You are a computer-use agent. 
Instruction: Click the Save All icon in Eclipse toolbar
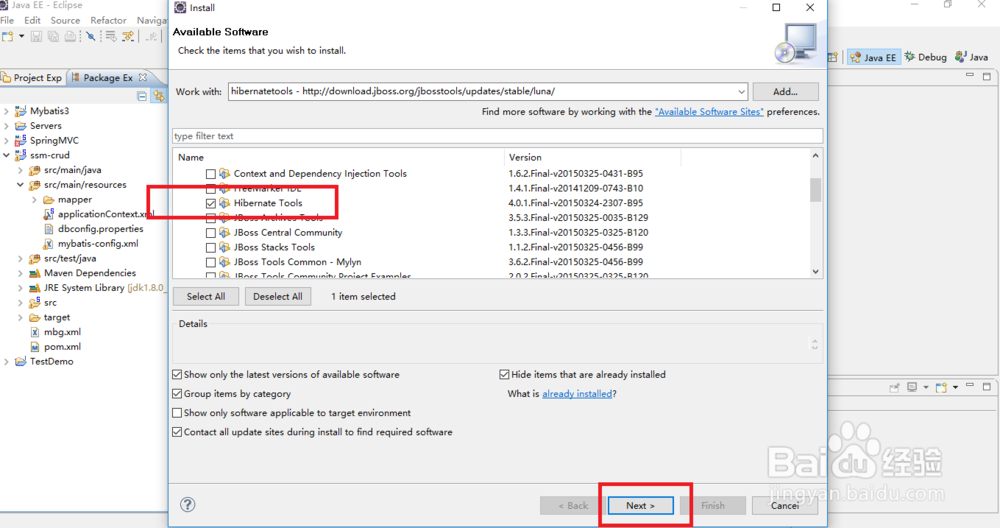pyautogui.click(x=54, y=36)
